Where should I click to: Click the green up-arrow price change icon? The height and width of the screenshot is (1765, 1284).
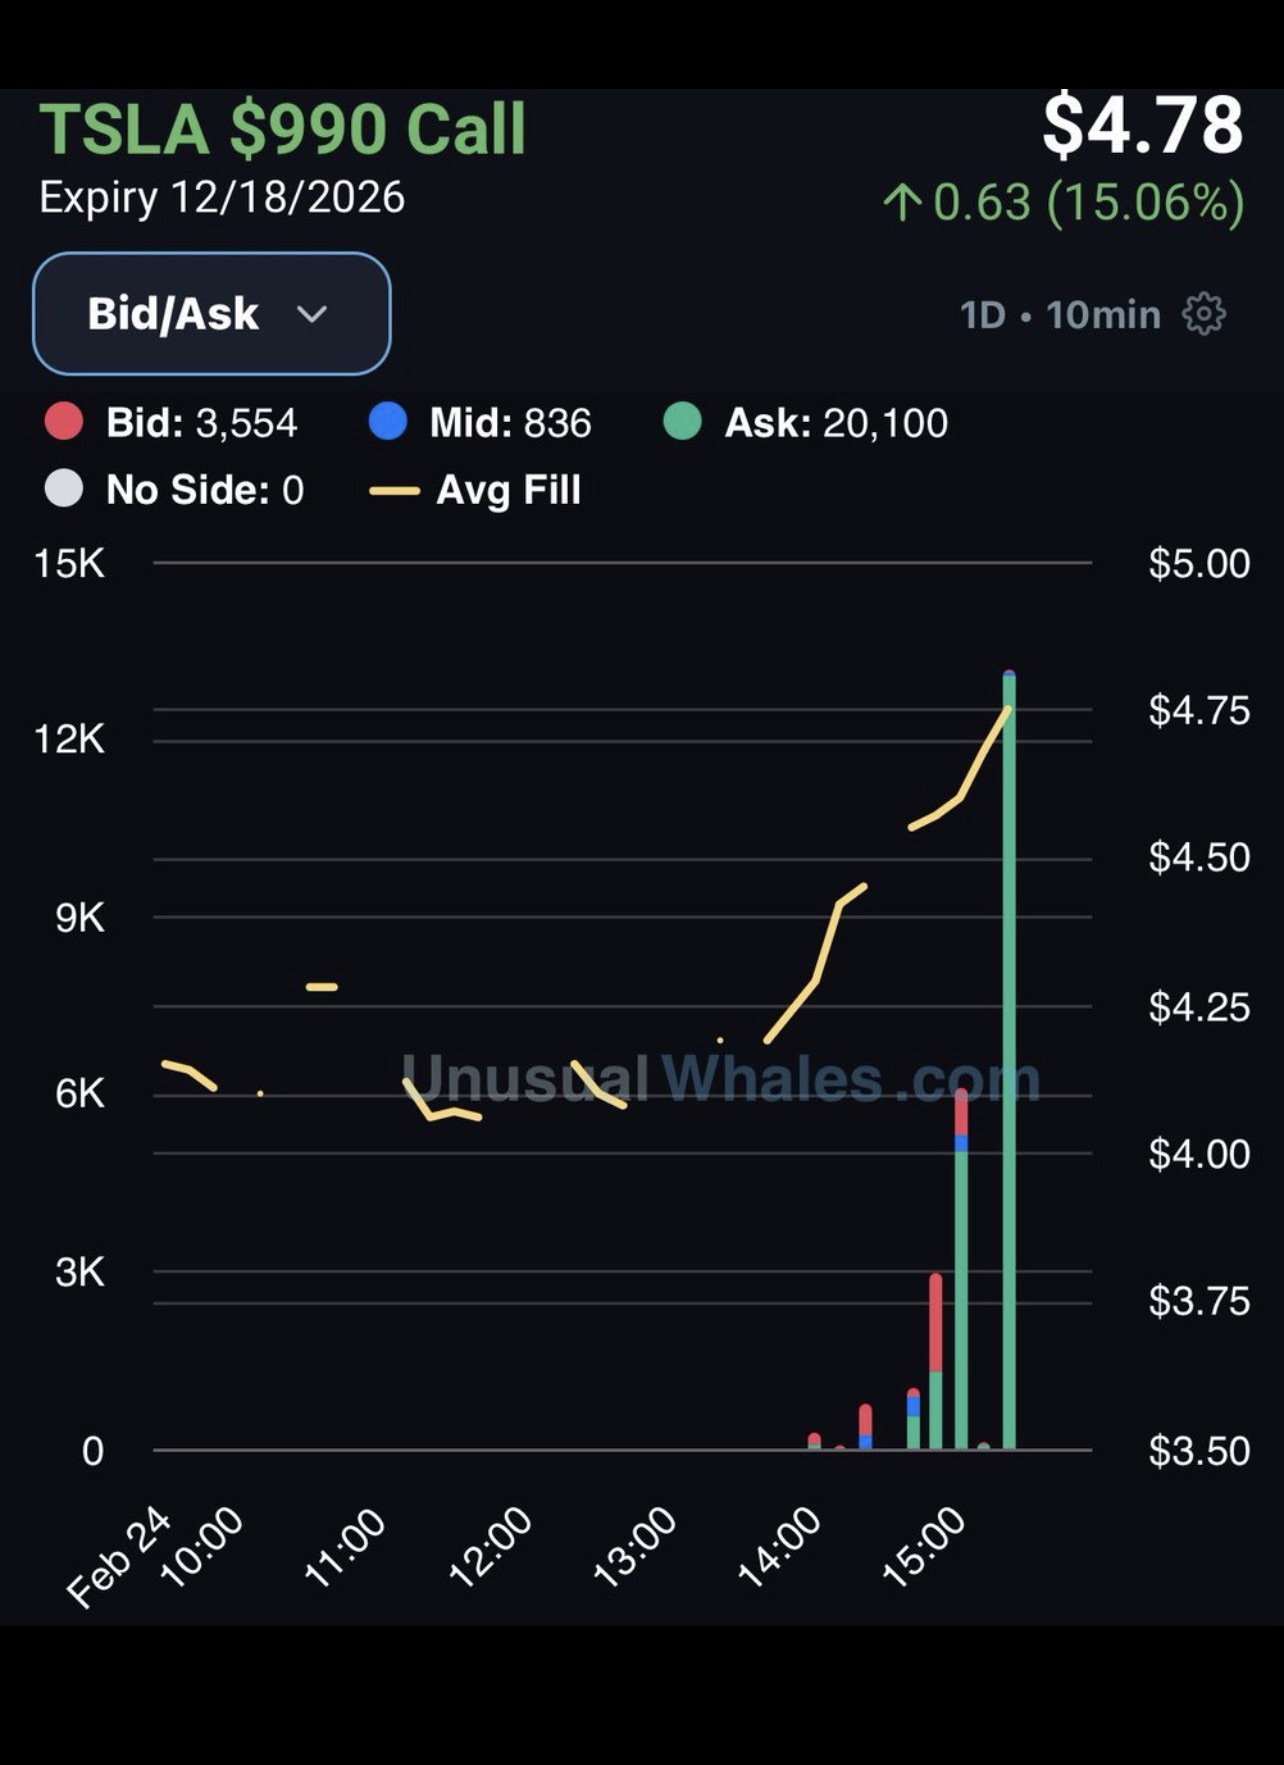click(x=902, y=202)
